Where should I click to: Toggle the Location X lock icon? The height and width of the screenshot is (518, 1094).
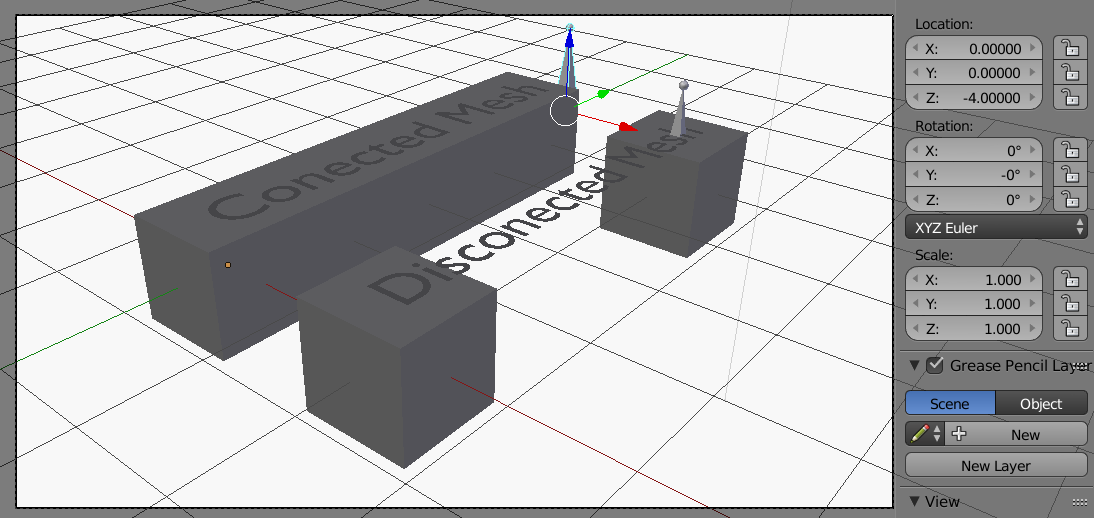[x=1069, y=48]
